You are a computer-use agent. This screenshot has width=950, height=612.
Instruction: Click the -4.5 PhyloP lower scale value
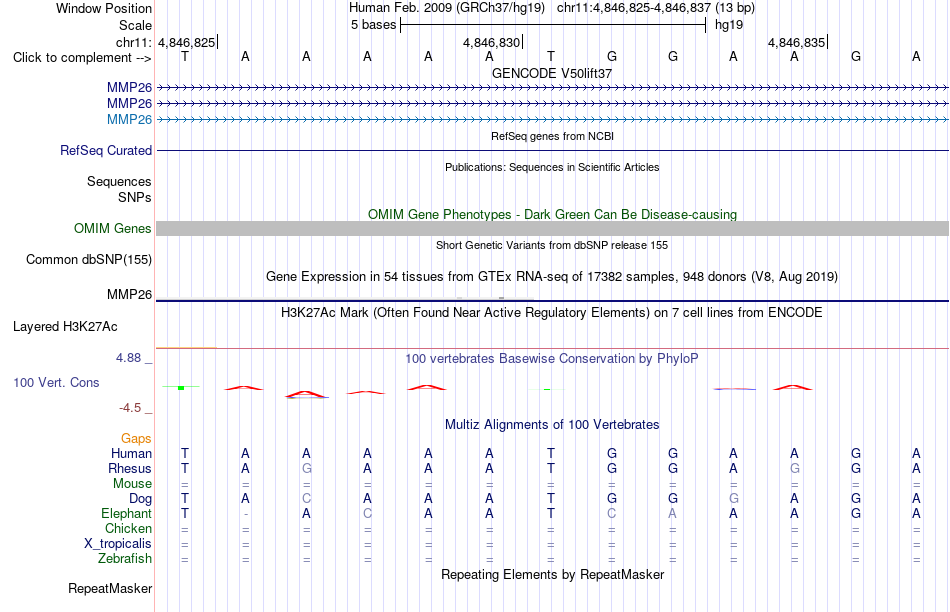point(130,408)
